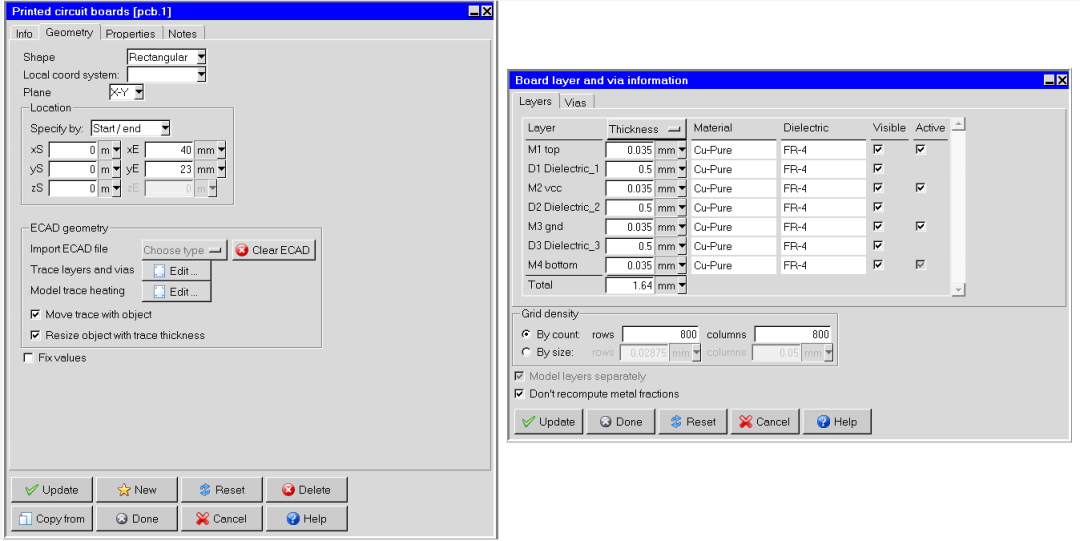Viewport: 1080px width, 541px height.
Task: Select the By size radio button
Action: (527, 352)
